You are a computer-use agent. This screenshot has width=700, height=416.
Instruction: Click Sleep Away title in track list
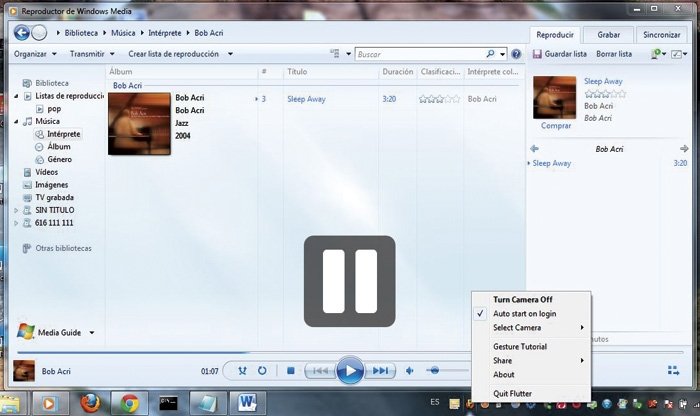pos(306,99)
